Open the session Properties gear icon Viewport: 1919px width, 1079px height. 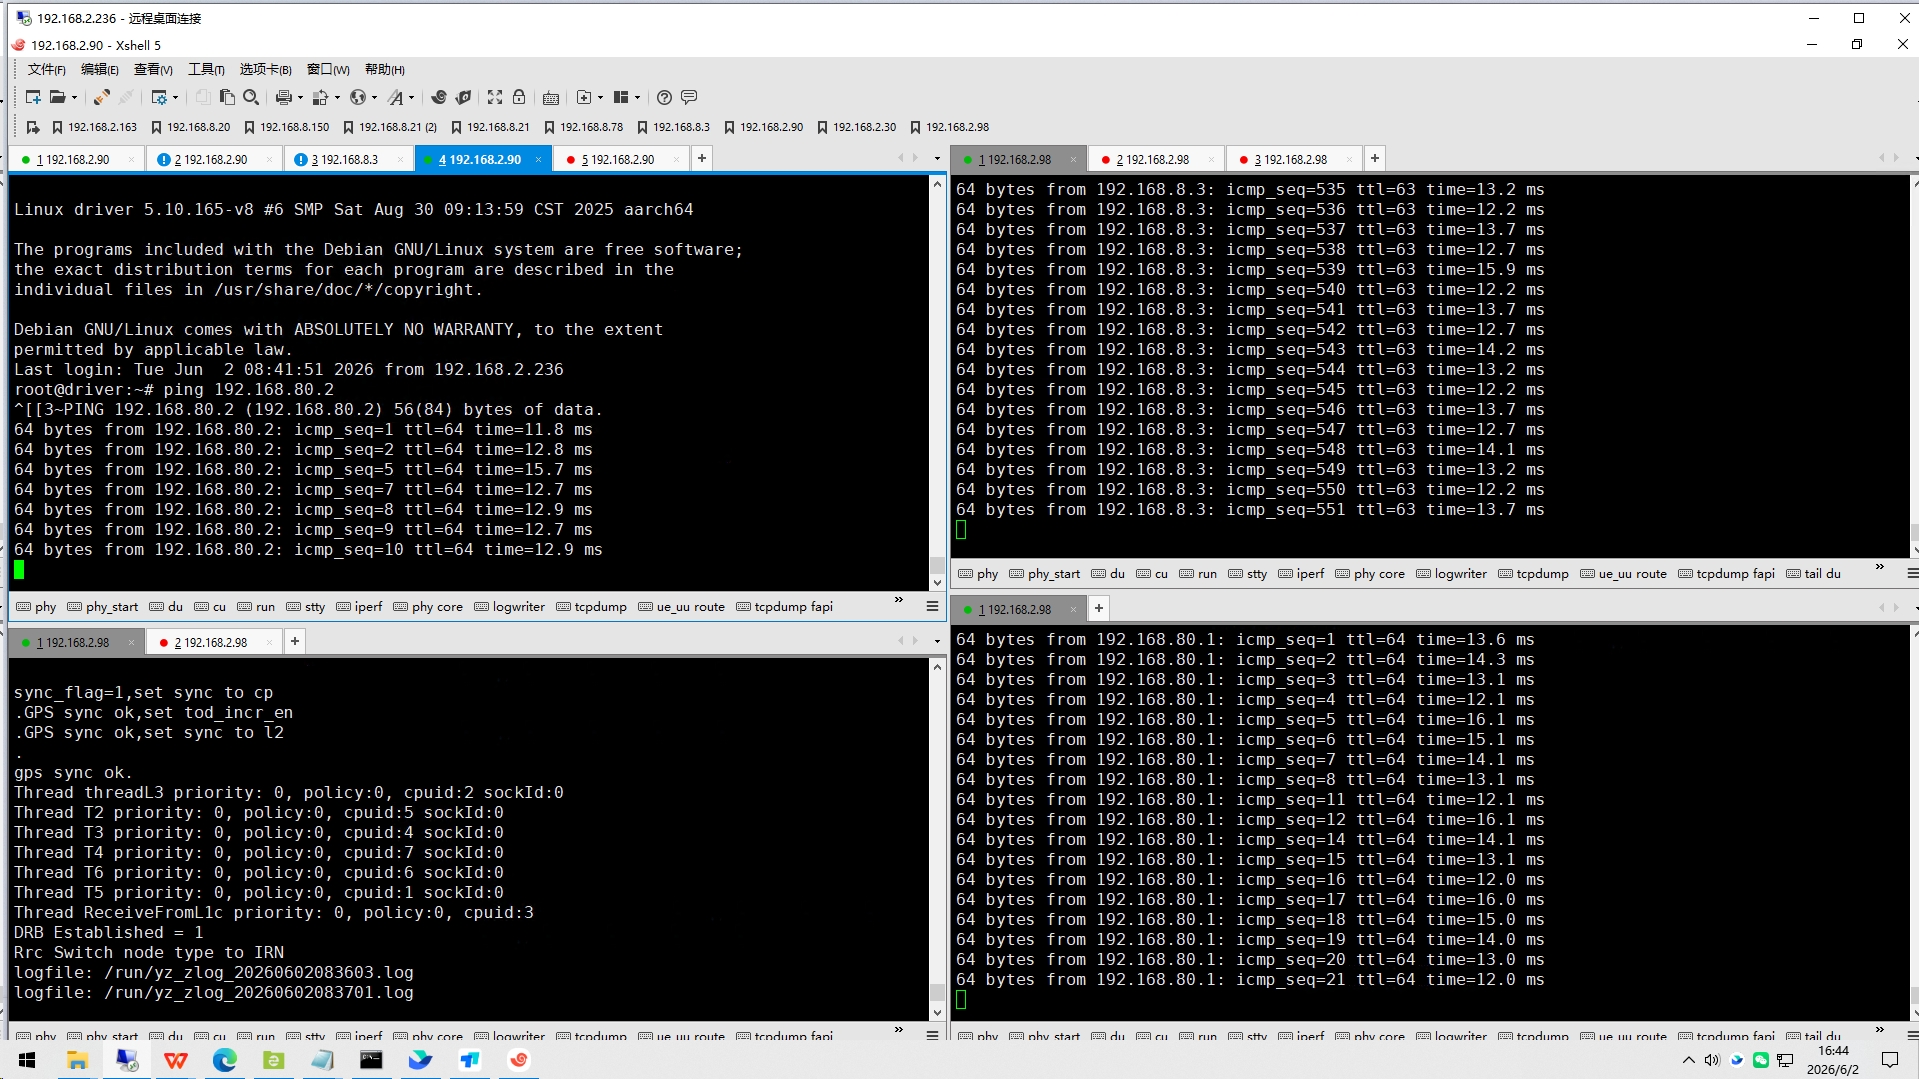tap(159, 97)
